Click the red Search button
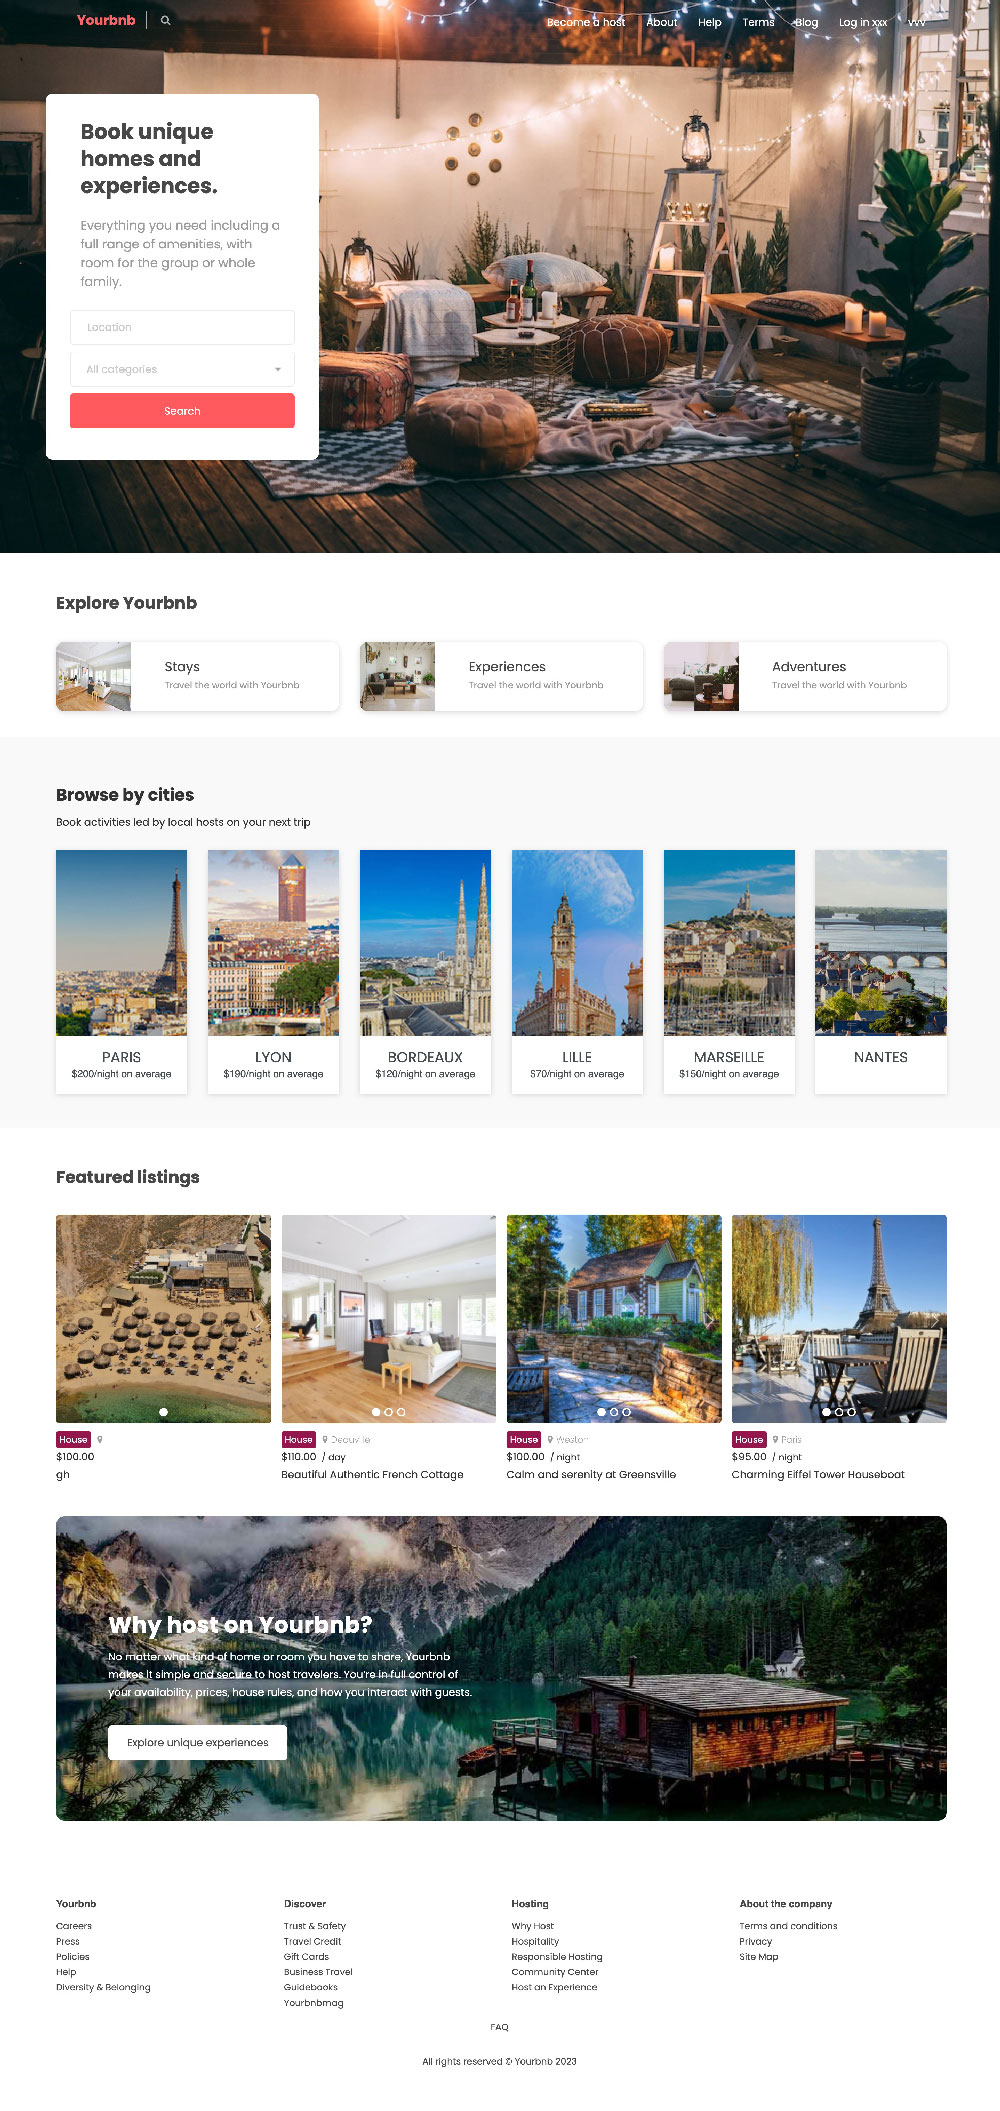The width and height of the screenshot is (1000, 2111). coord(182,411)
